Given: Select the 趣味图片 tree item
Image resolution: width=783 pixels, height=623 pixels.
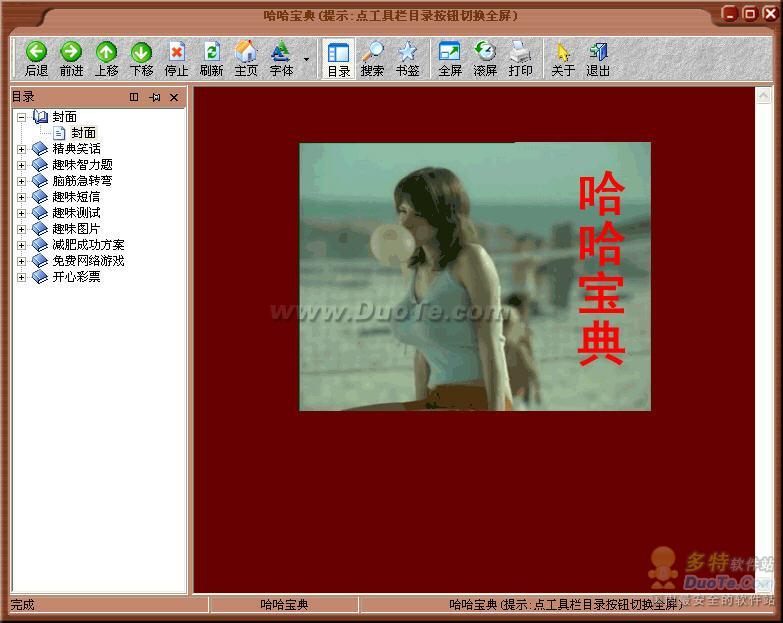Looking at the screenshot, I should coord(76,229).
